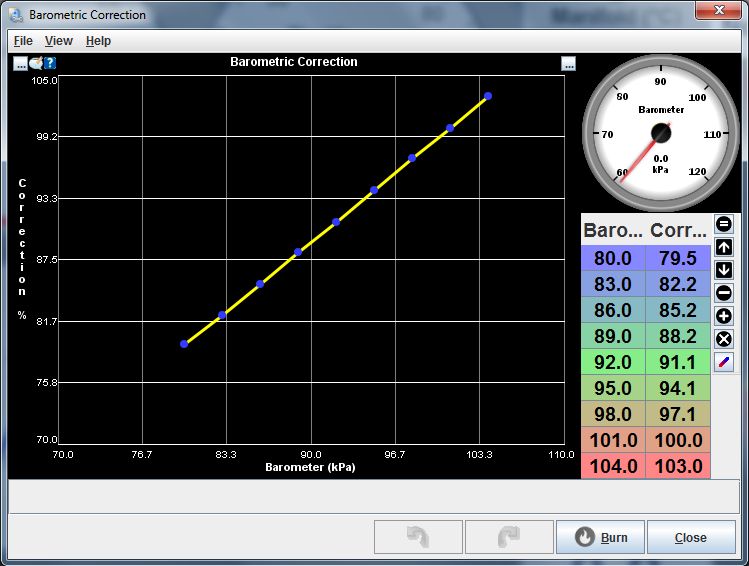749x566 pixels.
Task: Click the curve point at 89 kPa
Action: coord(298,252)
